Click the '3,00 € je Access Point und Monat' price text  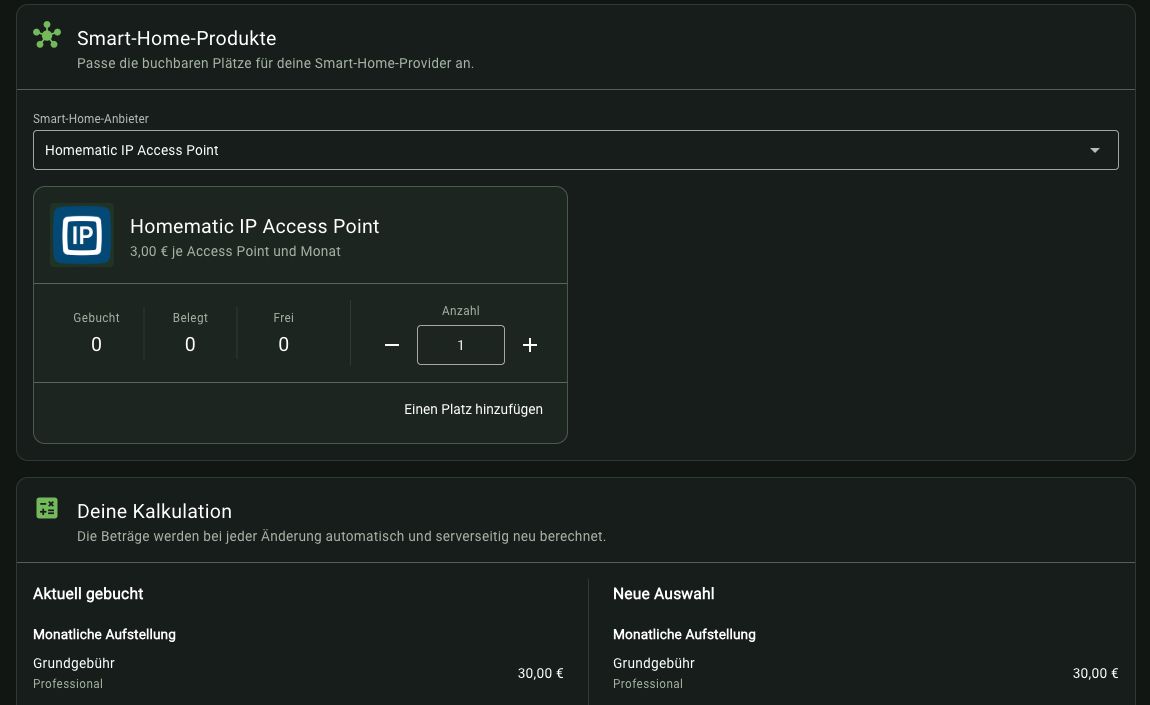pyautogui.click(x=235, y=251)
